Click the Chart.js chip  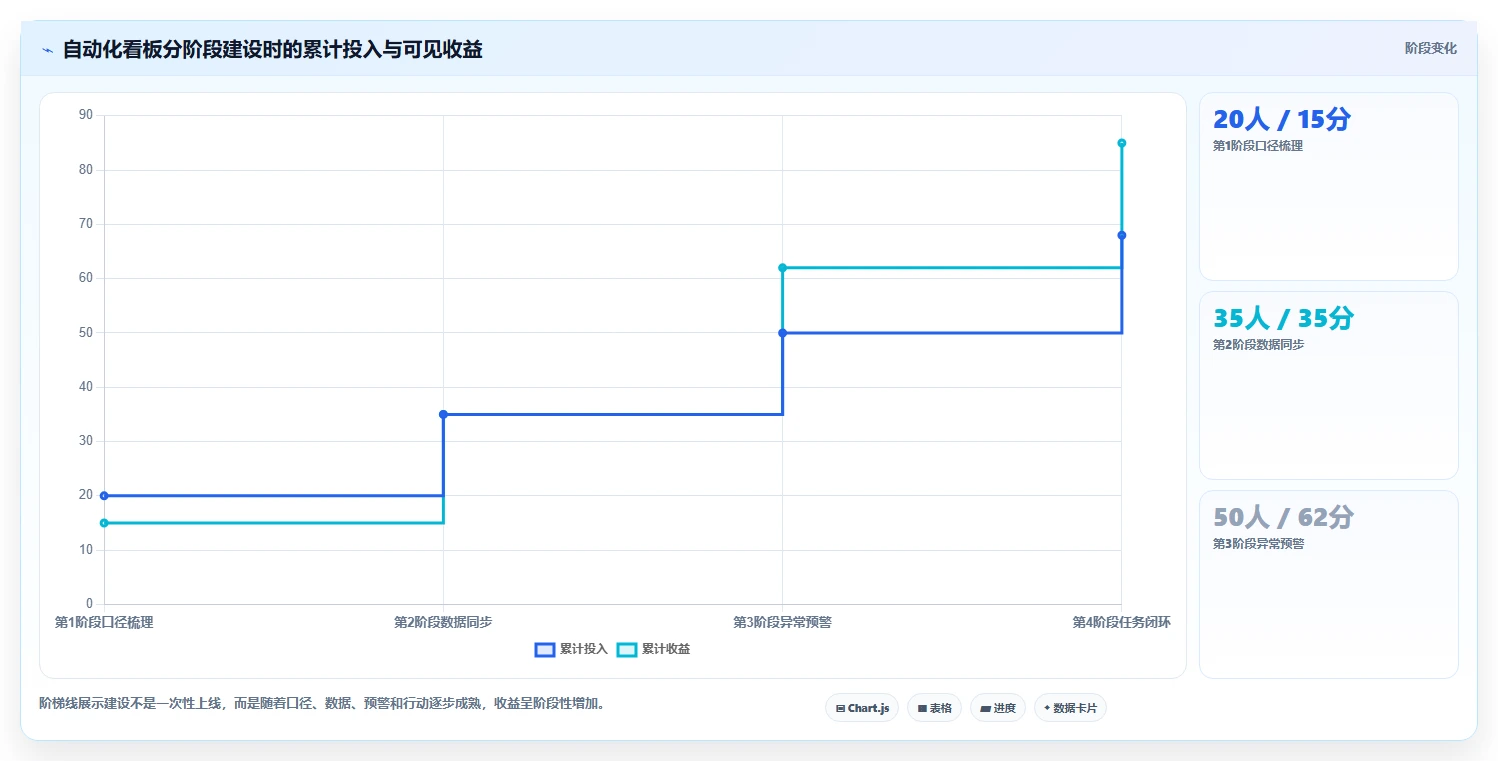[862, 708]
